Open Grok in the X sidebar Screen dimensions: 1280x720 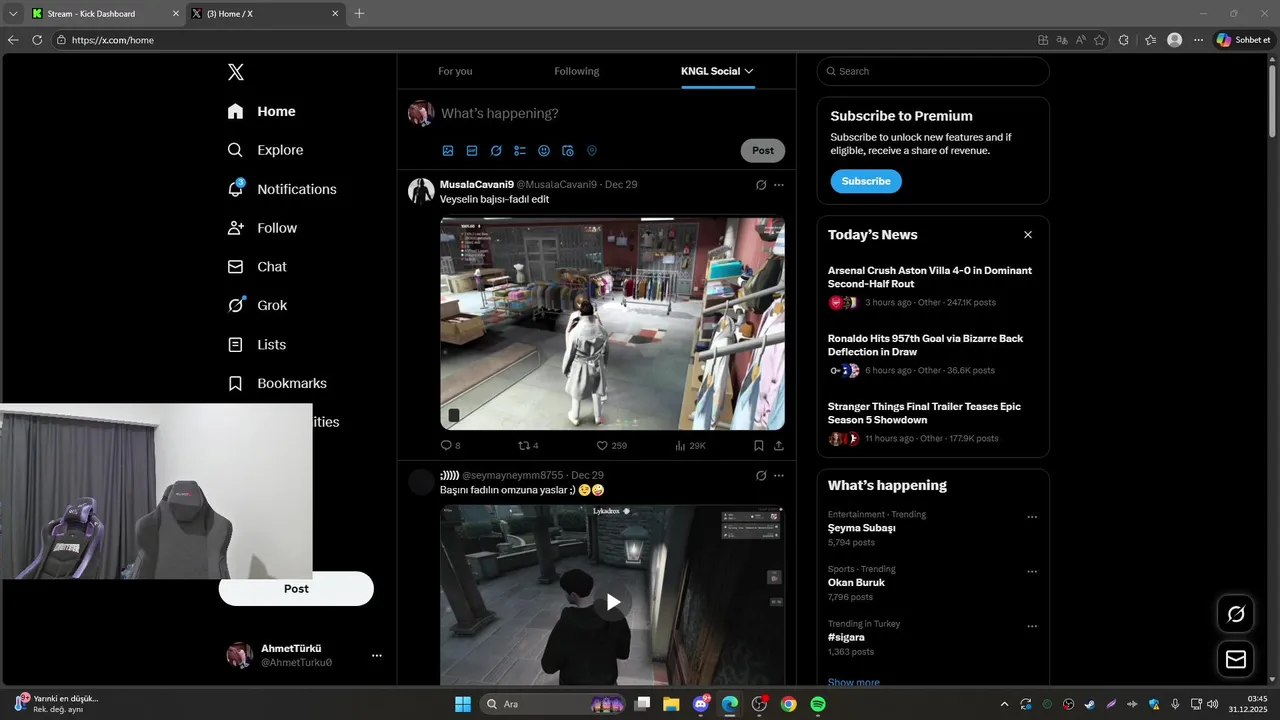pos(257,305)
